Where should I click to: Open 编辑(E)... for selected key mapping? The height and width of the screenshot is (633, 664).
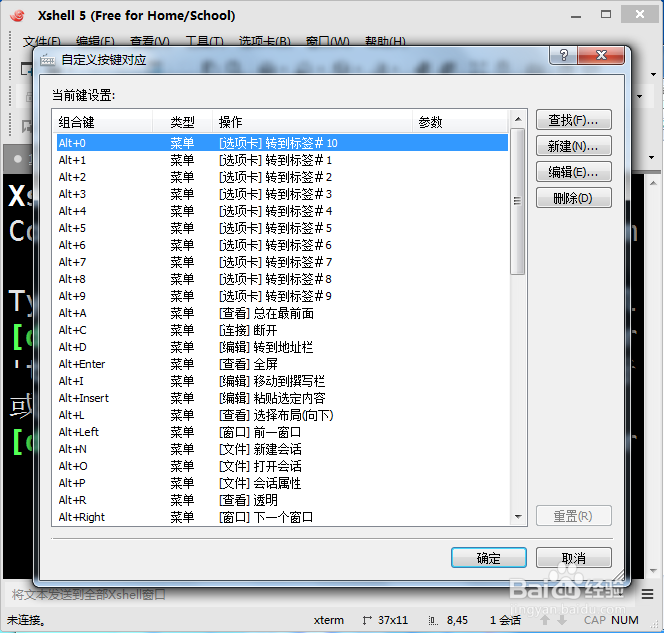tap(573, 172)
